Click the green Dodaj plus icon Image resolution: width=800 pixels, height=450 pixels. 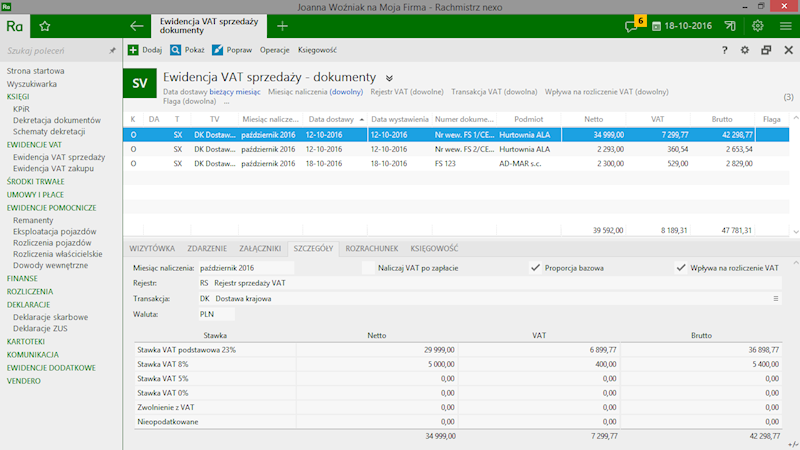pos(133,50)
